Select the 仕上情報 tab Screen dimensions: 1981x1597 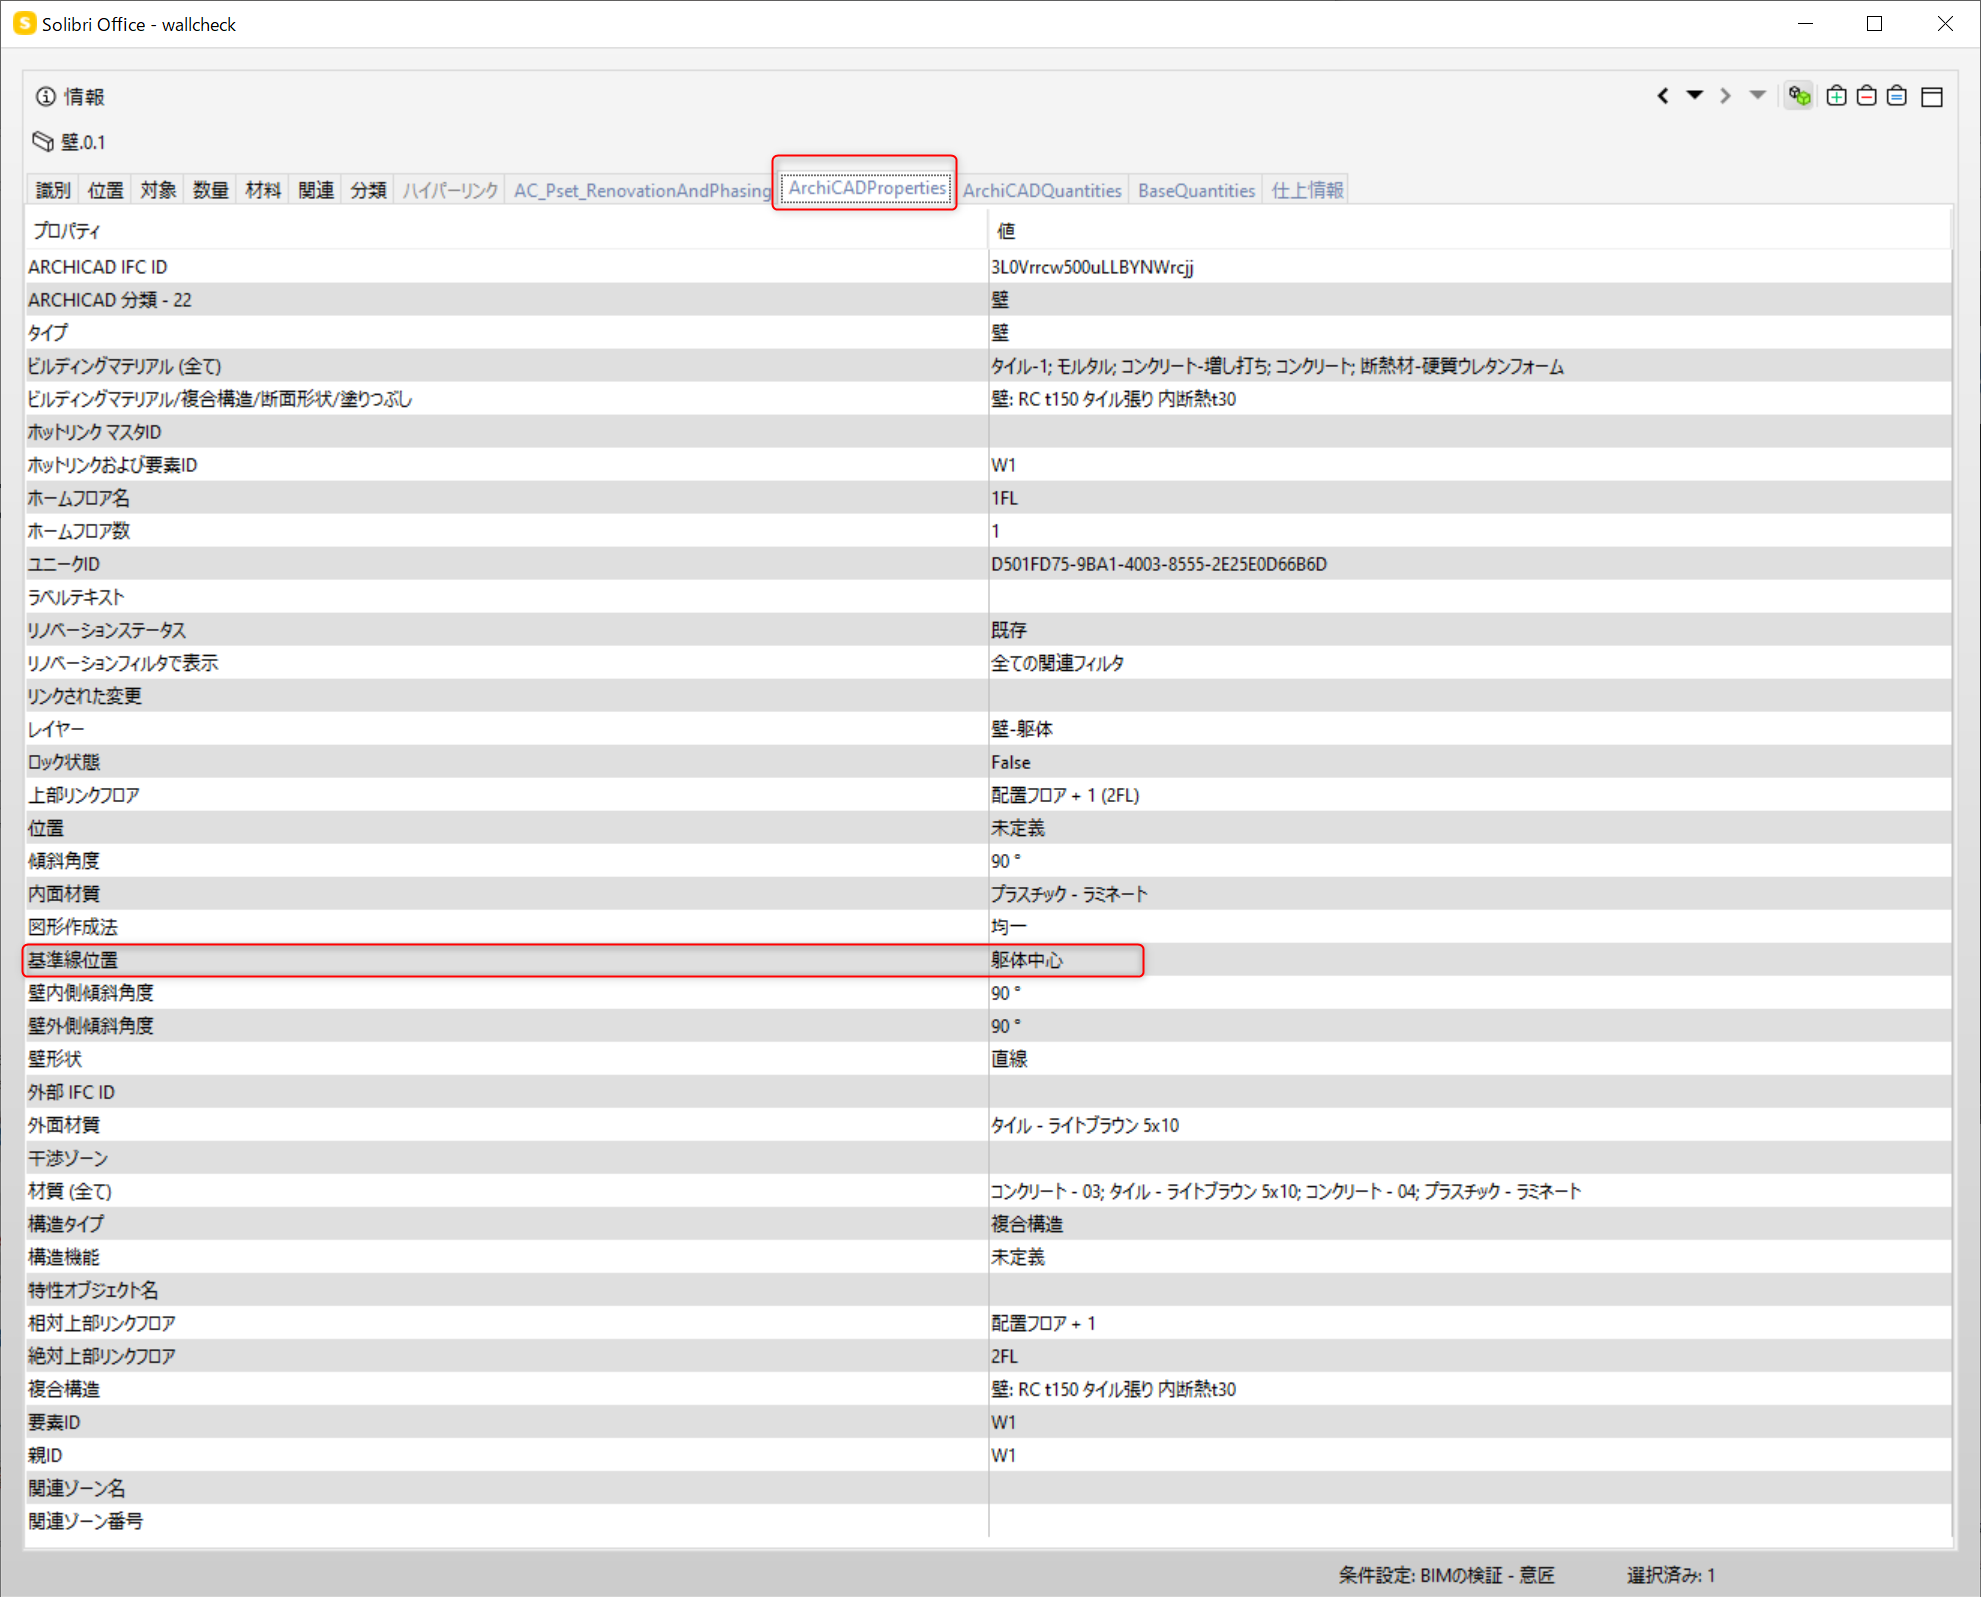pos(1307,190)
